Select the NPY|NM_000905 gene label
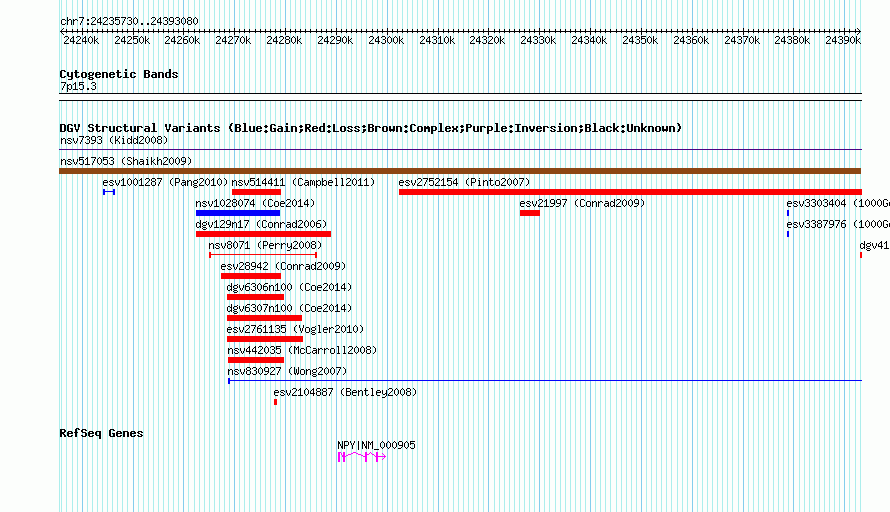Viewport: 890px width, 512px height. tap(376, 445)
